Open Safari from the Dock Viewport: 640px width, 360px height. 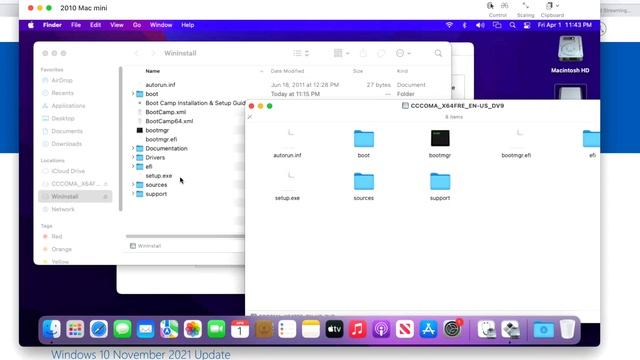point(99,329)
